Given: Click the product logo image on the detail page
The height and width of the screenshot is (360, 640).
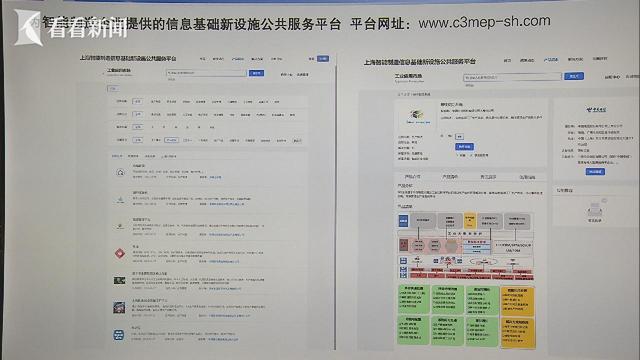Looking at the screenshot, I should (x=418, y=116).
